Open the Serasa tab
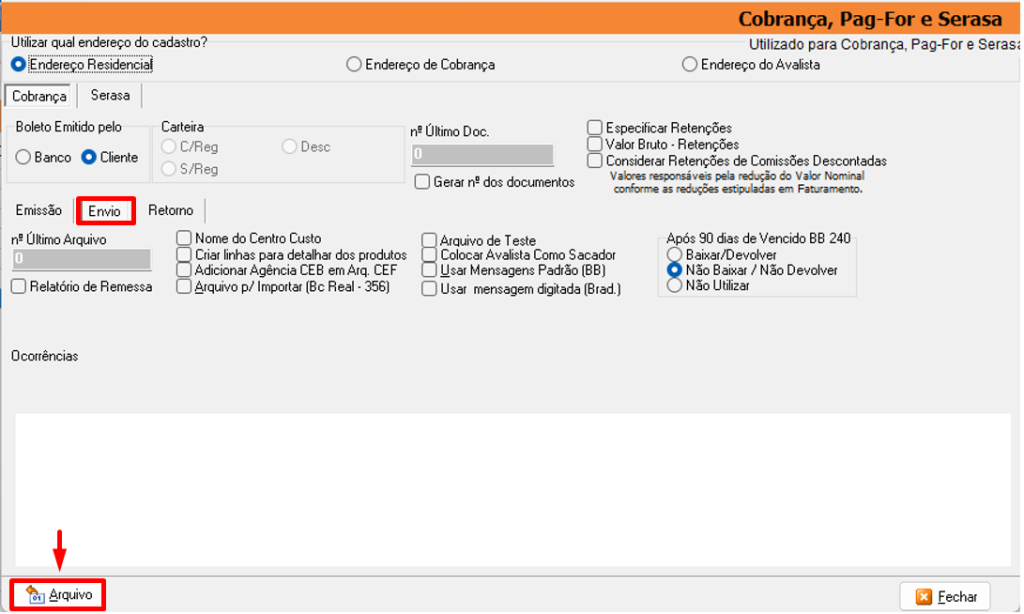Screen dimensions: 1024x614 pyautogui.click(x=110, y=95)
